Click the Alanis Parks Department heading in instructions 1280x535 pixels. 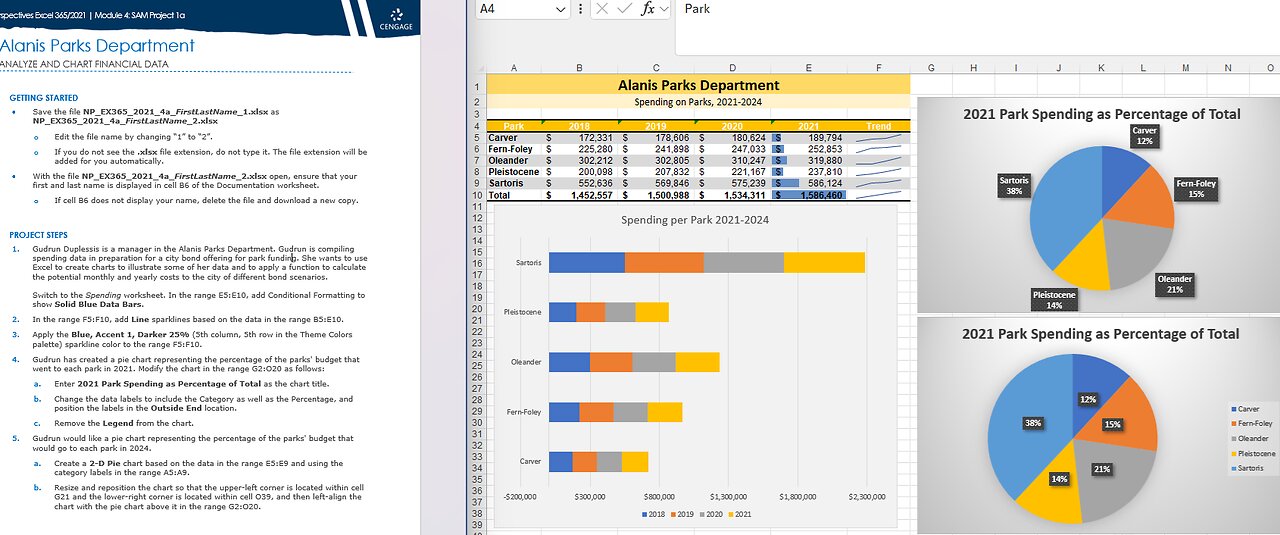point(97,46)
